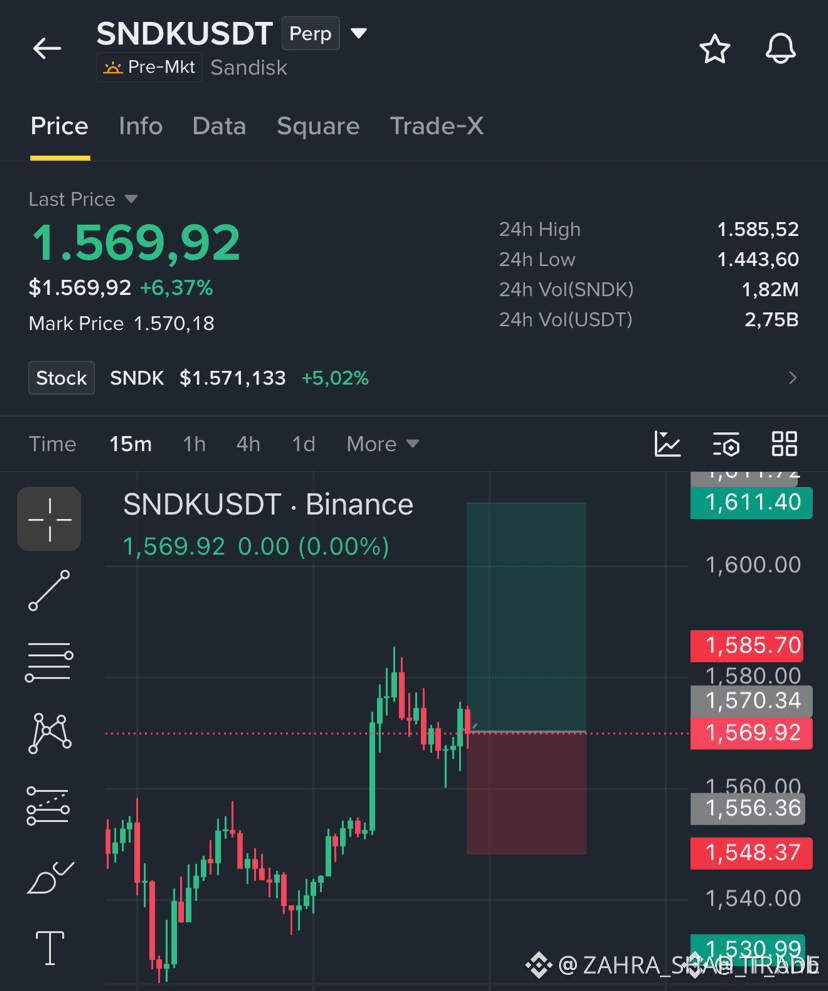This screenshot has width=828, height=991.
Task: Go back using the left arrow
Action: click(47, 48)
